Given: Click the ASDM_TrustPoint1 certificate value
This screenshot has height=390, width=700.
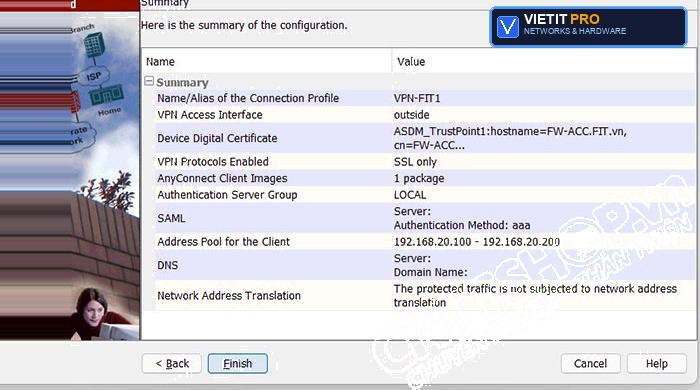Looking at the screenshot, I should (510, 138).
